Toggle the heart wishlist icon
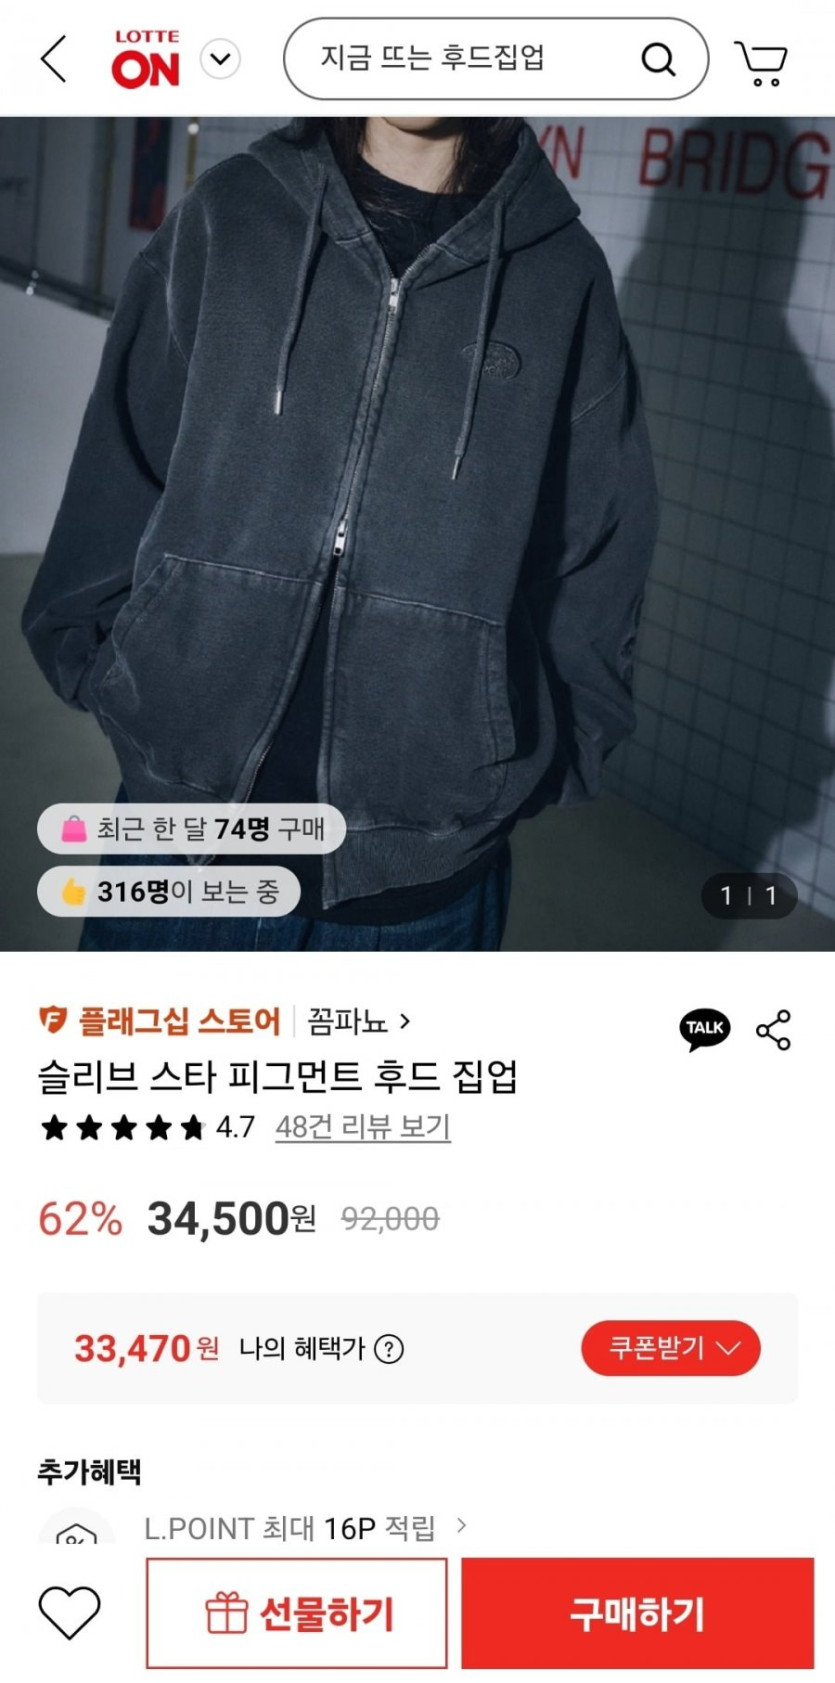 [x=69, y=1612]
